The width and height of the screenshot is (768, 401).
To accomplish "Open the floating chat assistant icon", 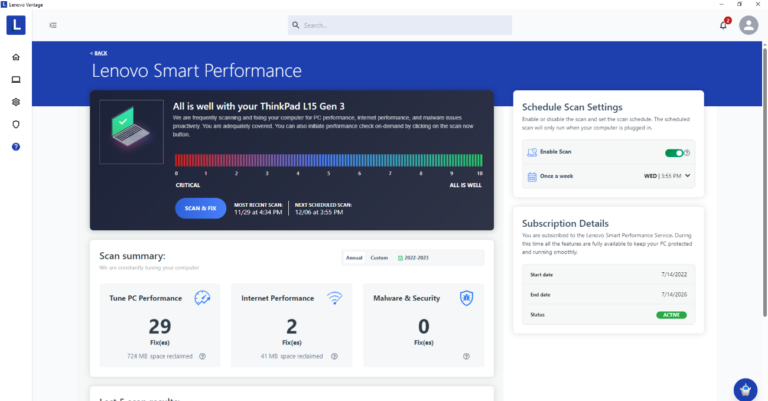I will 743,389.
